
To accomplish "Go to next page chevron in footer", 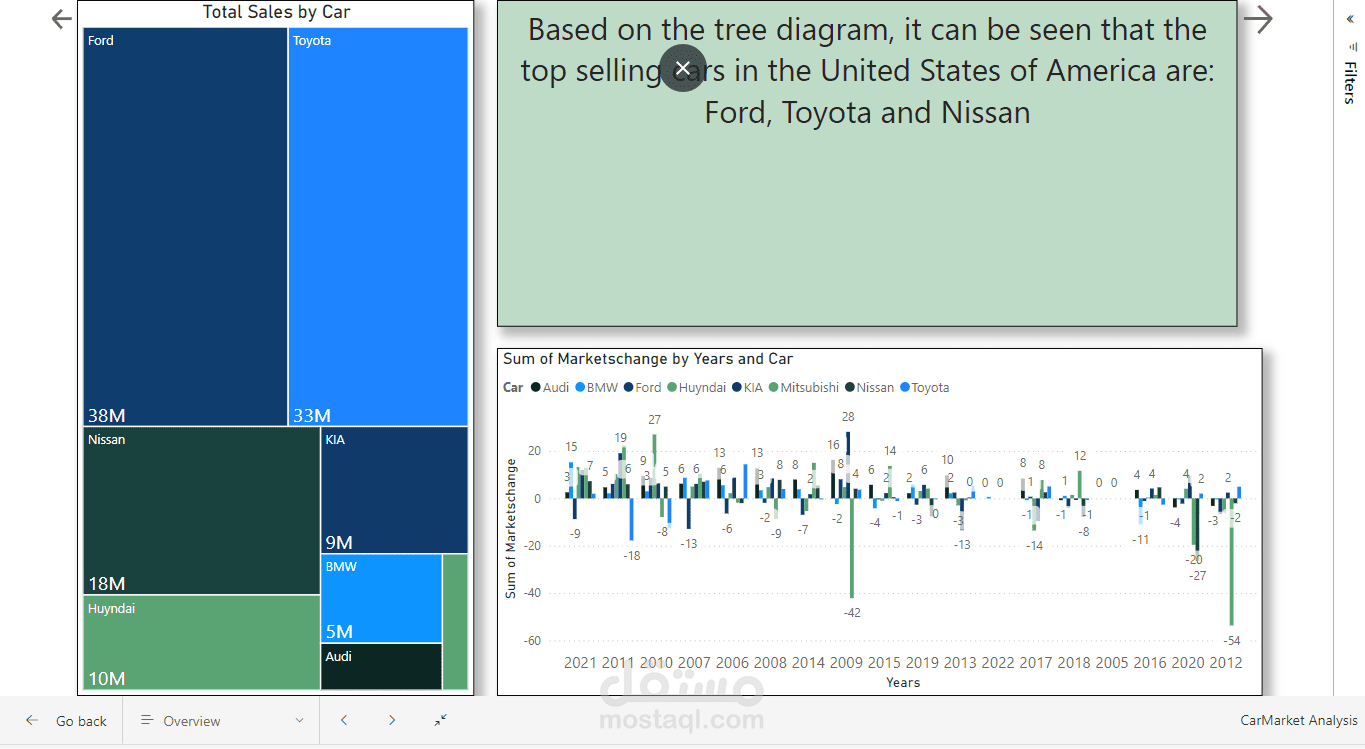I will [x=392, y=721].
